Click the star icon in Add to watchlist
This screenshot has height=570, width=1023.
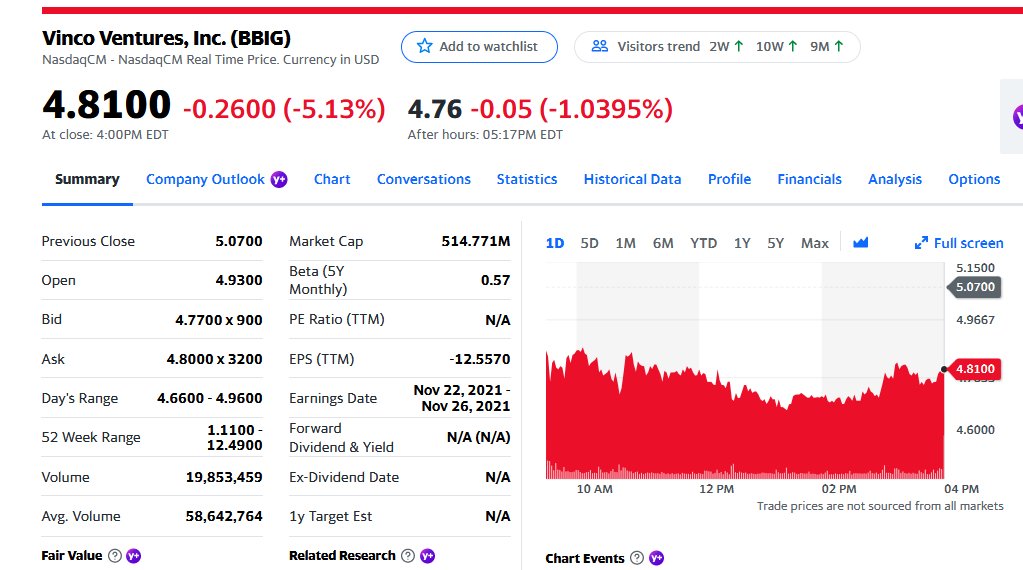(x=425, y=46)
